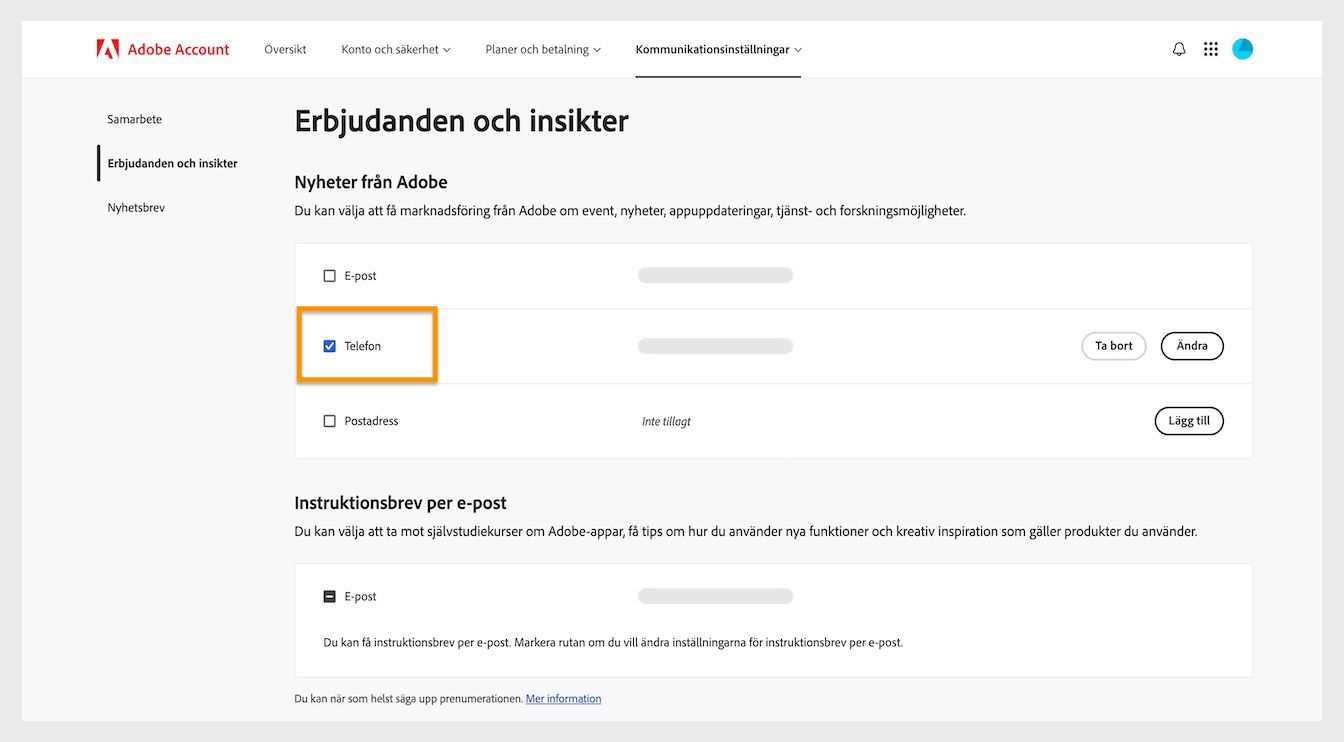Screen dimensions: 1344x742
Task: Open the profile avatar menu
Action: [x=1242, y=48]
